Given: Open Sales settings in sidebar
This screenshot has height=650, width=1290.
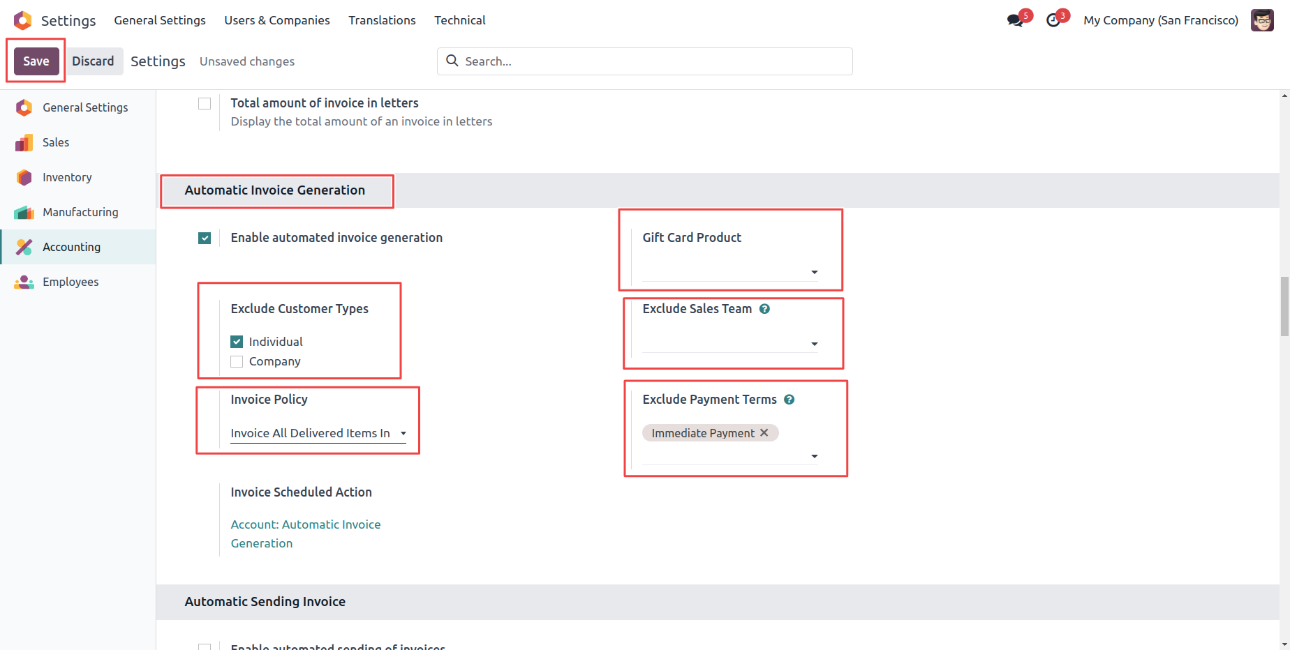Looking at the screenshot, I should 56,142.
